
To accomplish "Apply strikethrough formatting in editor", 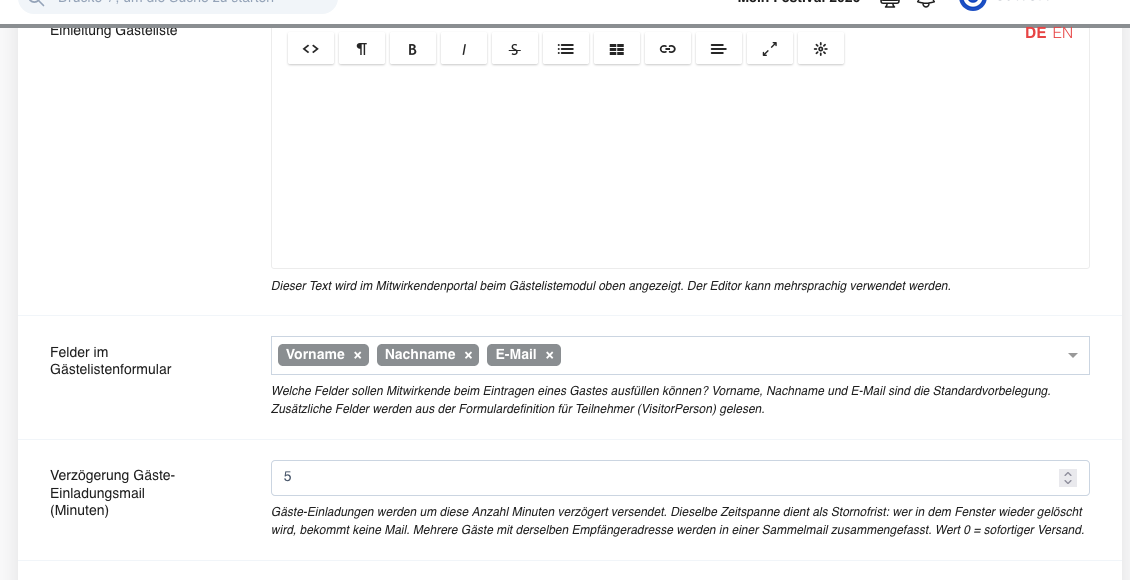I will [515, 49].
